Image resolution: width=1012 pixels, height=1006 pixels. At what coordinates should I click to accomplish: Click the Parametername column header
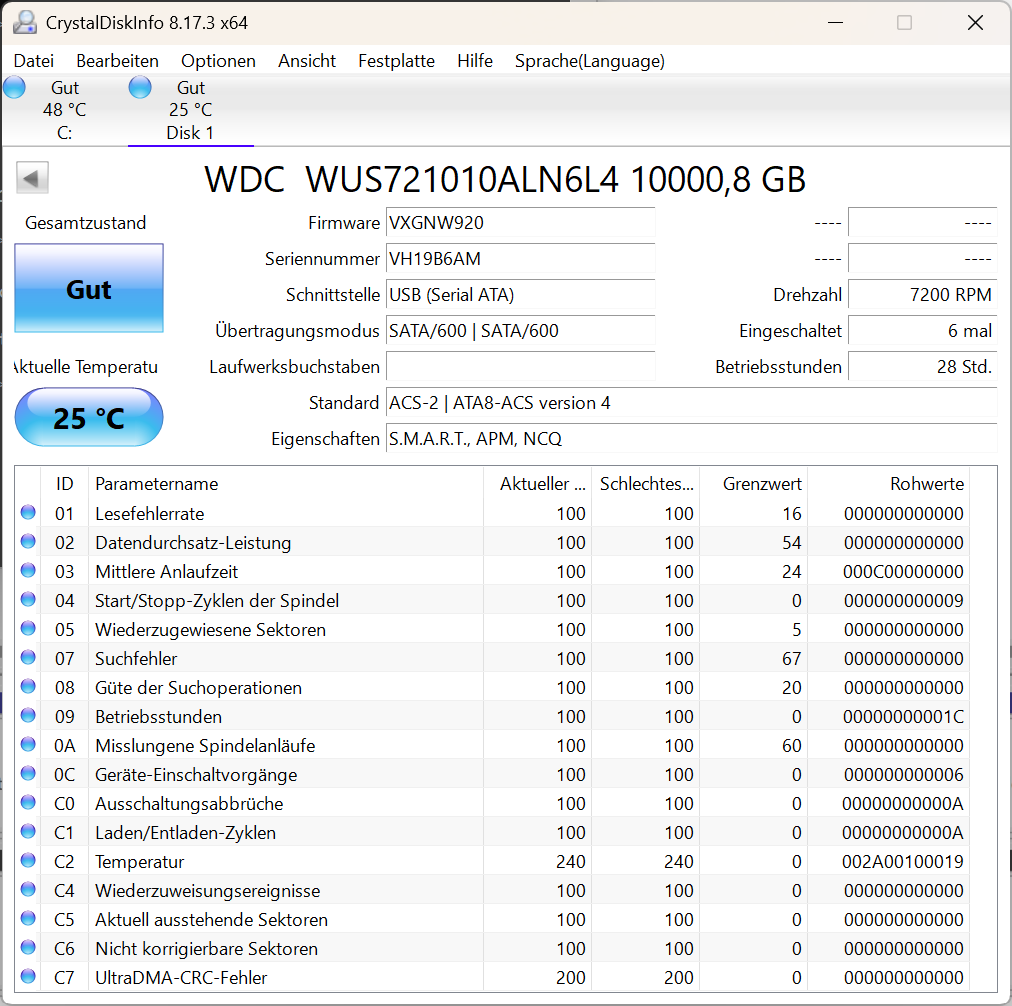pos(285,483)
